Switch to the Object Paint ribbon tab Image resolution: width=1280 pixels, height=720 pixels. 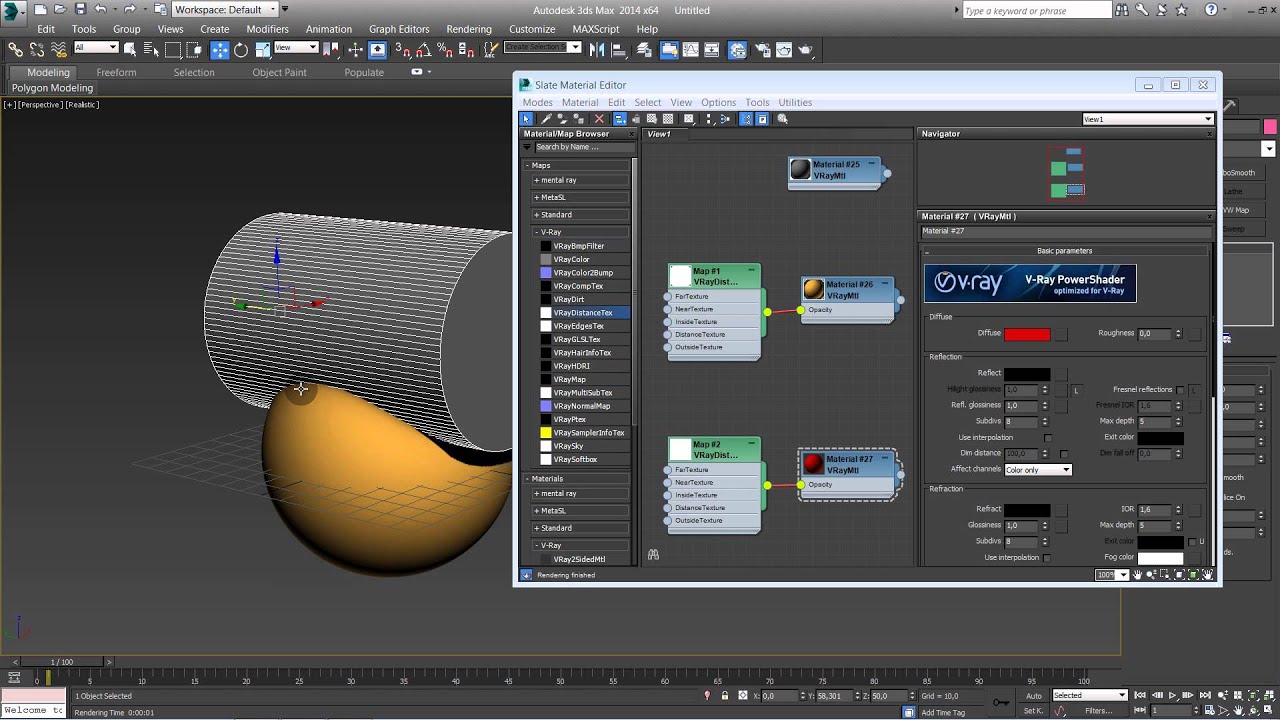(279, 72)
